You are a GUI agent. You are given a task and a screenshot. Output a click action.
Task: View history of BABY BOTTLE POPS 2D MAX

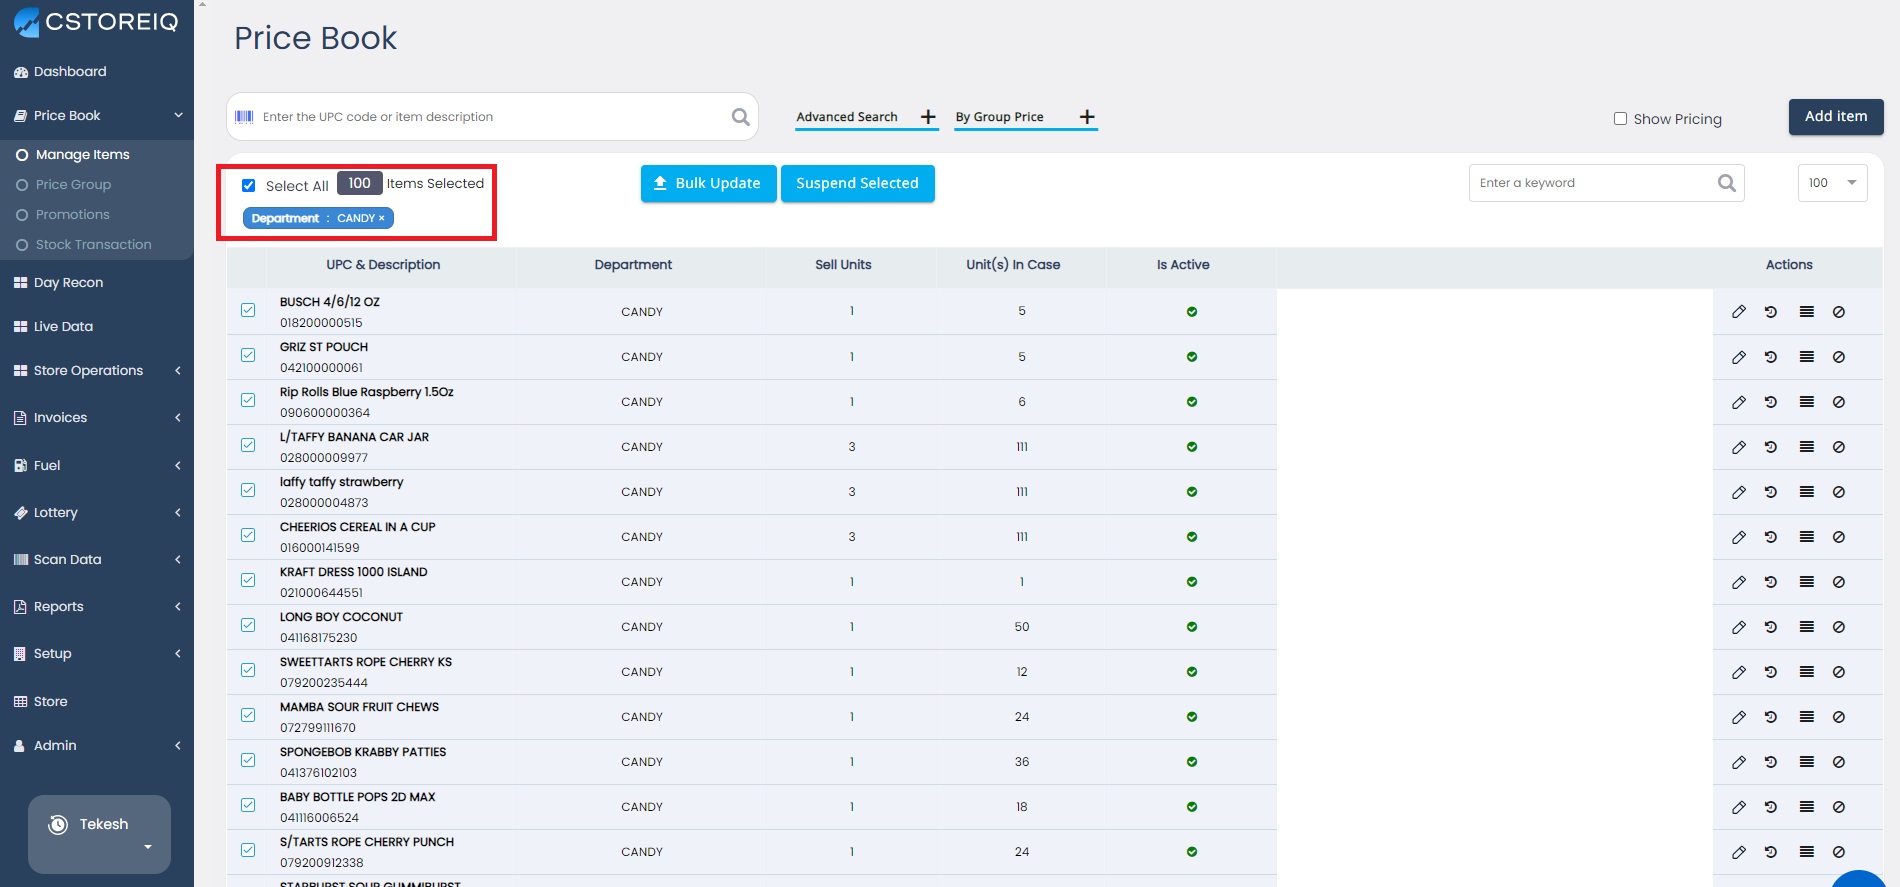pos(1771,807)
